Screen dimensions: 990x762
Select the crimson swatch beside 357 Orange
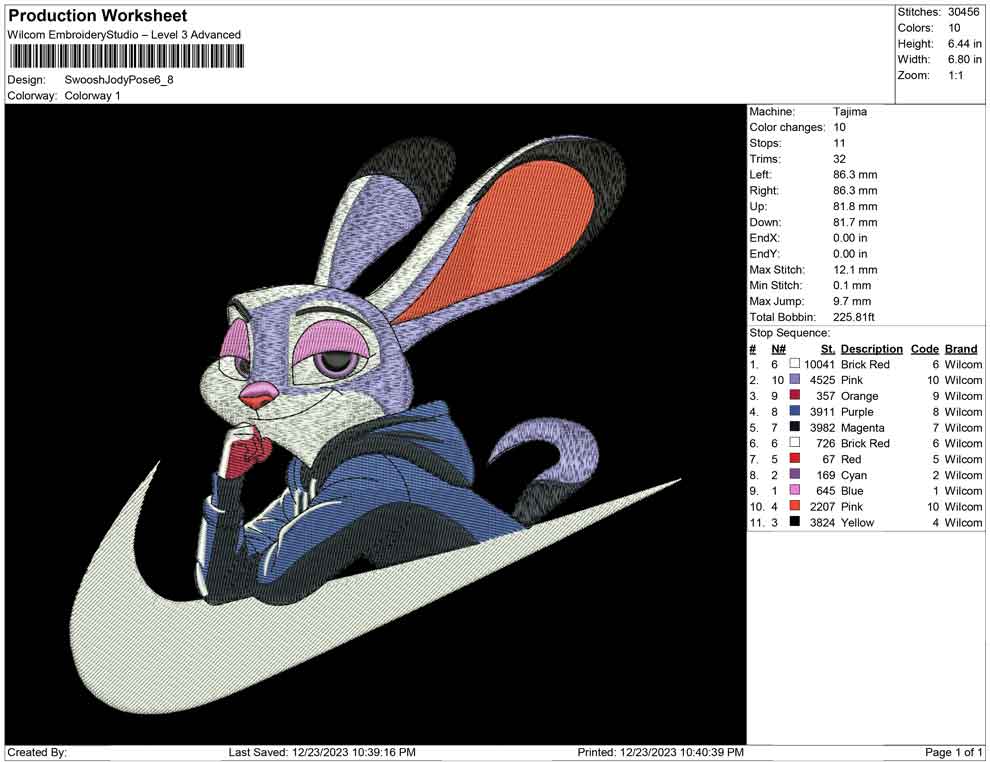794,395
